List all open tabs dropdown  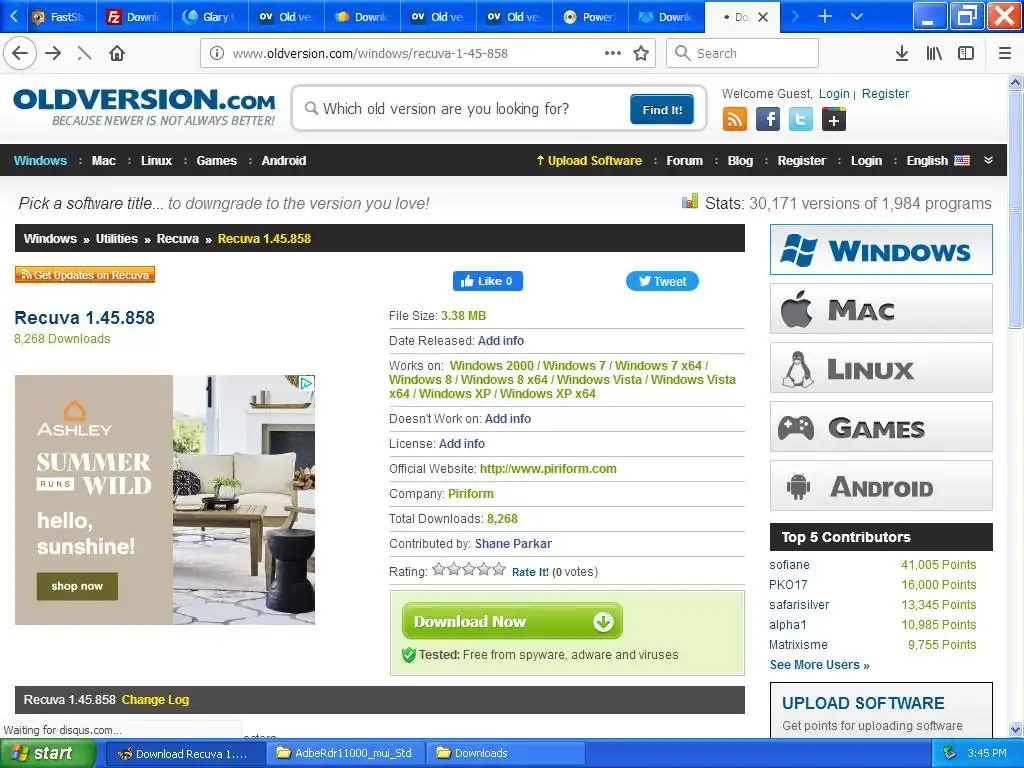[857, 16]
